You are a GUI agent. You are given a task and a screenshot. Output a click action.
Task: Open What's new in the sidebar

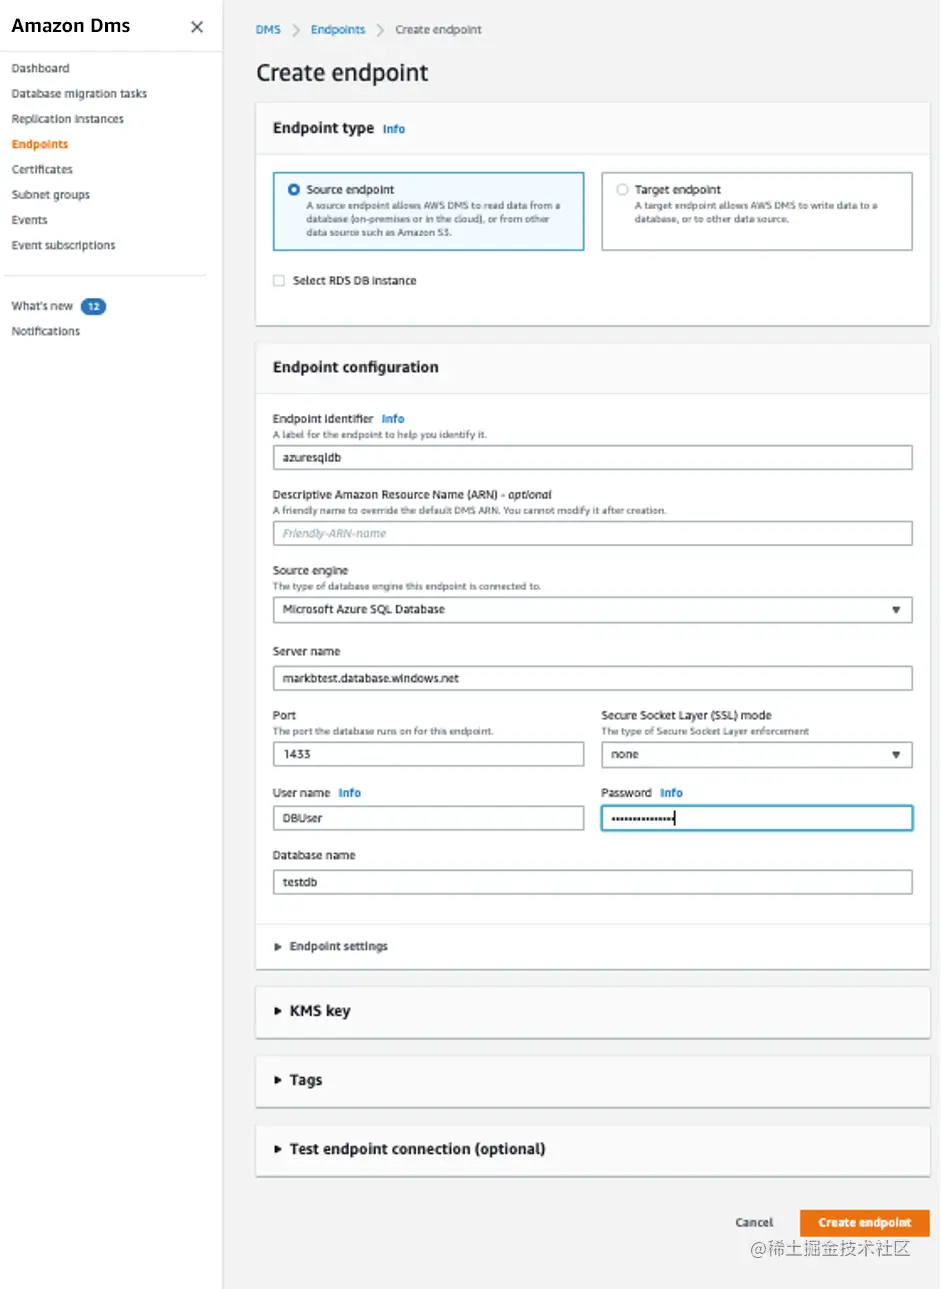pos(42,306)
